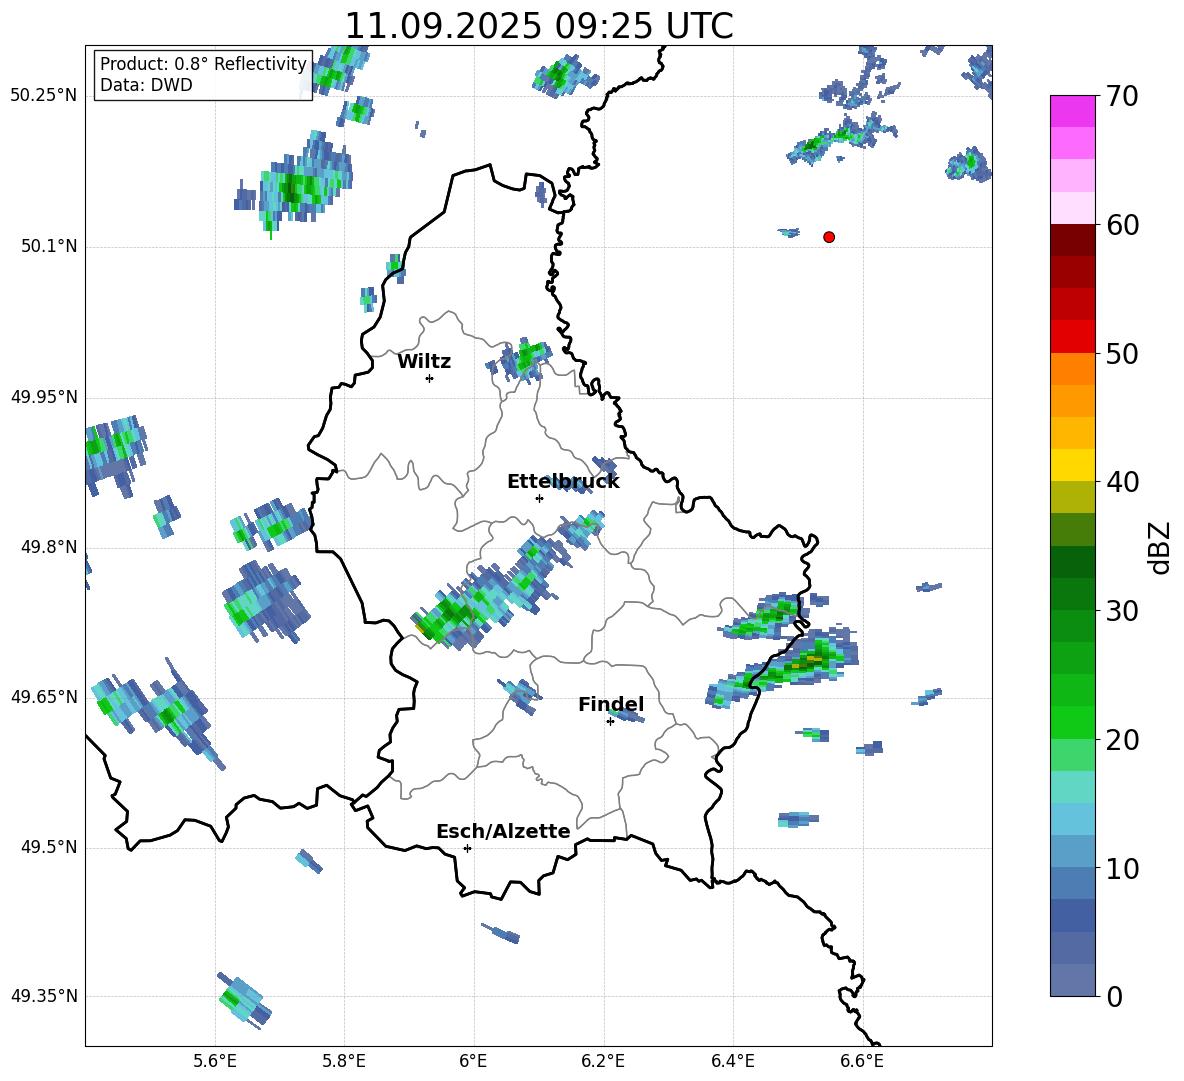Click the Wiltz station cross marker

tap(429, 378)
